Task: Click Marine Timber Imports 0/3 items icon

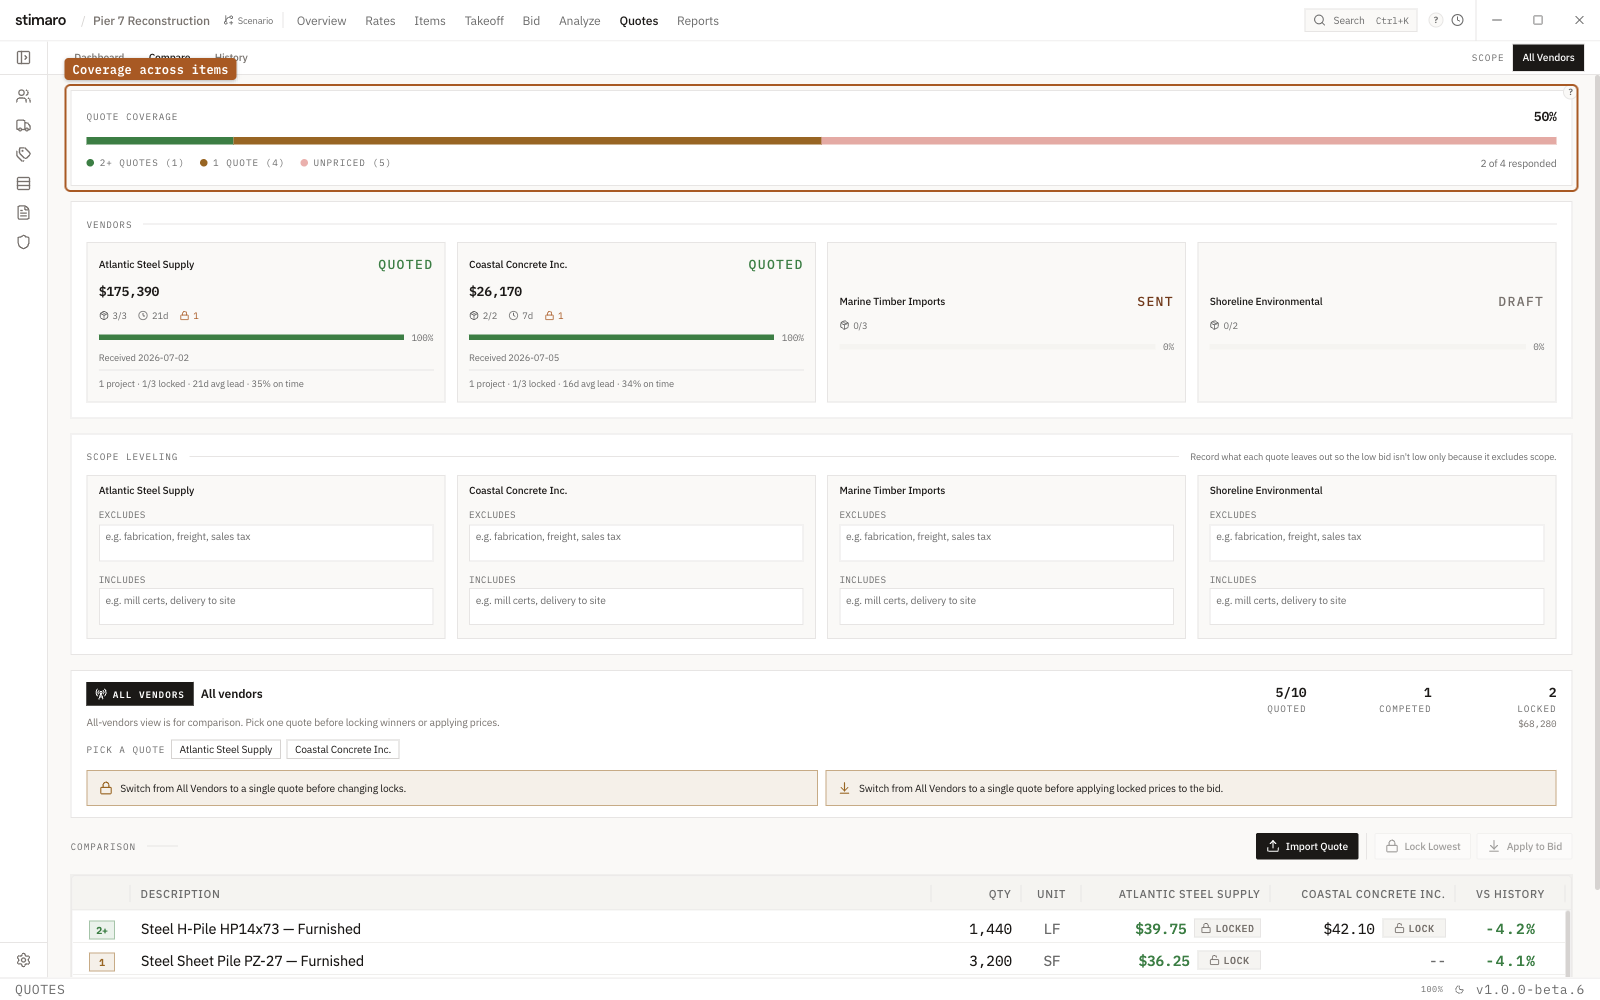Action: 845,325
